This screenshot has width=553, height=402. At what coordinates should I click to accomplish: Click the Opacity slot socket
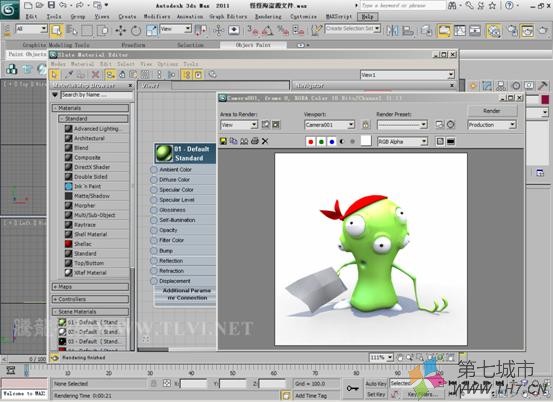click(154, 230)
